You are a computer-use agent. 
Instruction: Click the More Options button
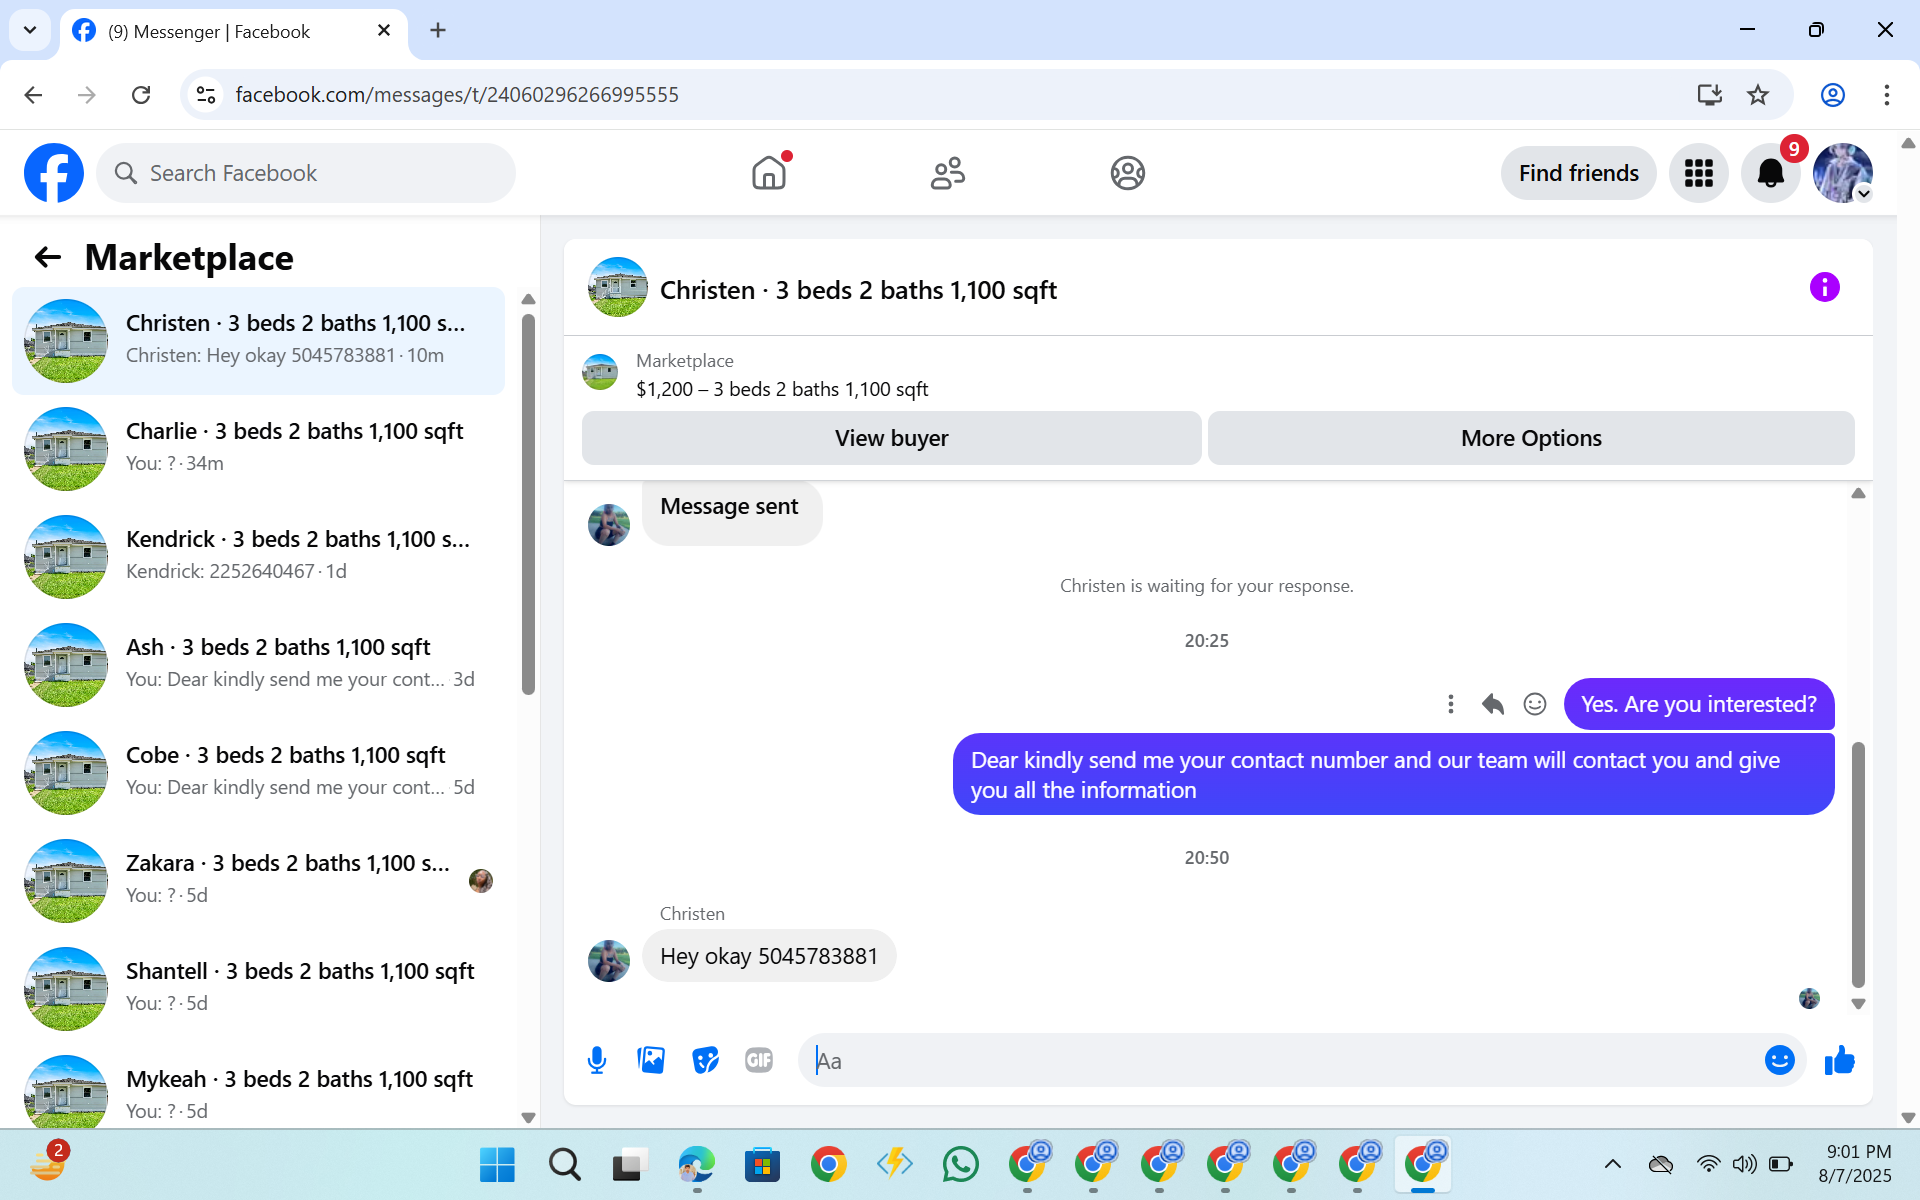(1531, 438)
